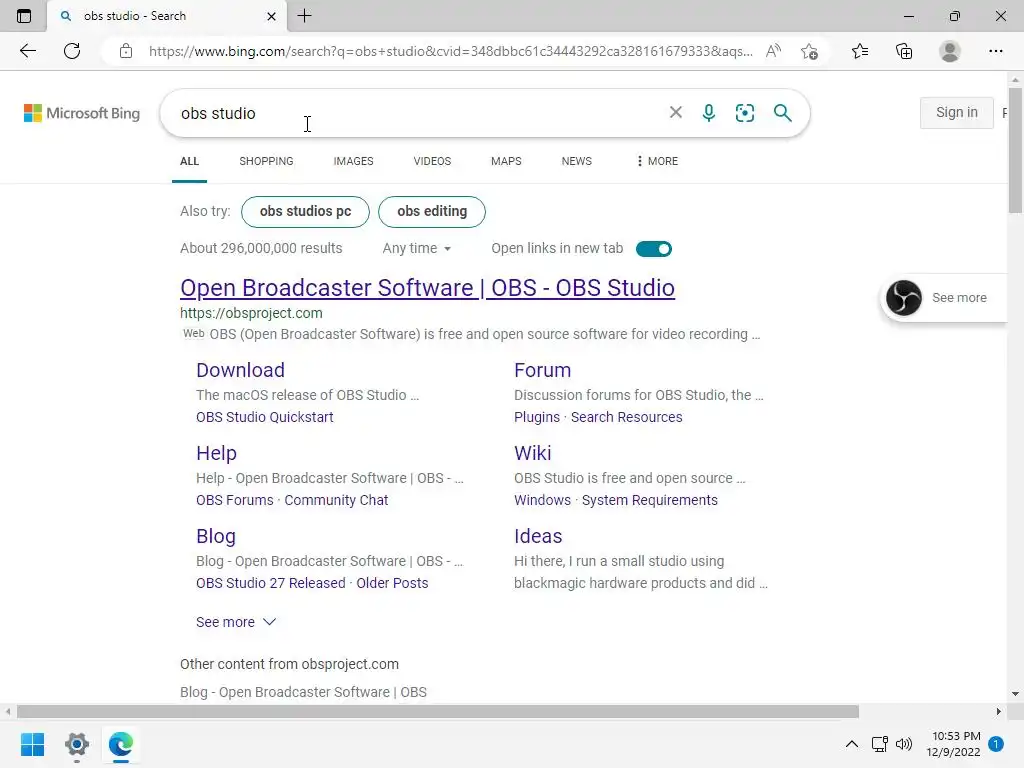Show hidden tray icons chevron

[x=852, y=744]
